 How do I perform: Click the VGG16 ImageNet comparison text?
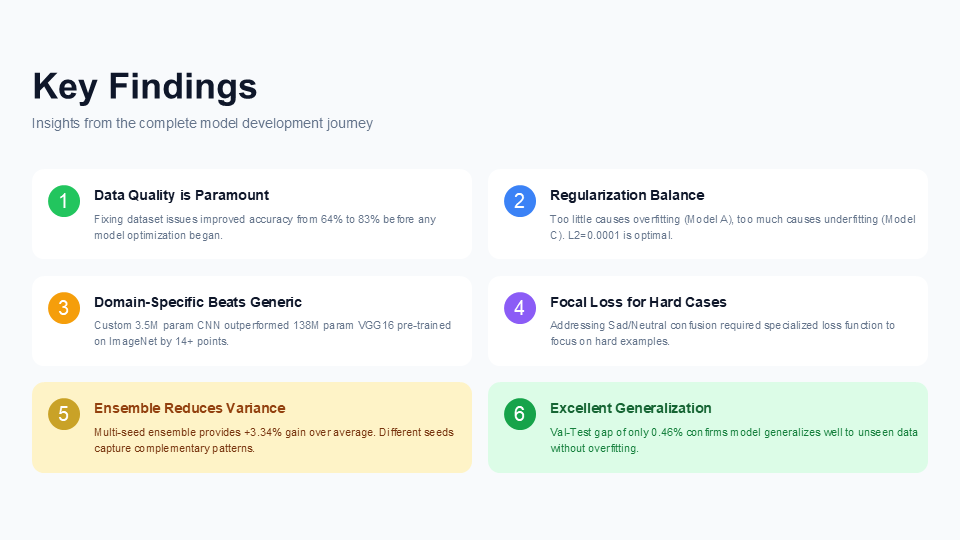pos(272,333)
